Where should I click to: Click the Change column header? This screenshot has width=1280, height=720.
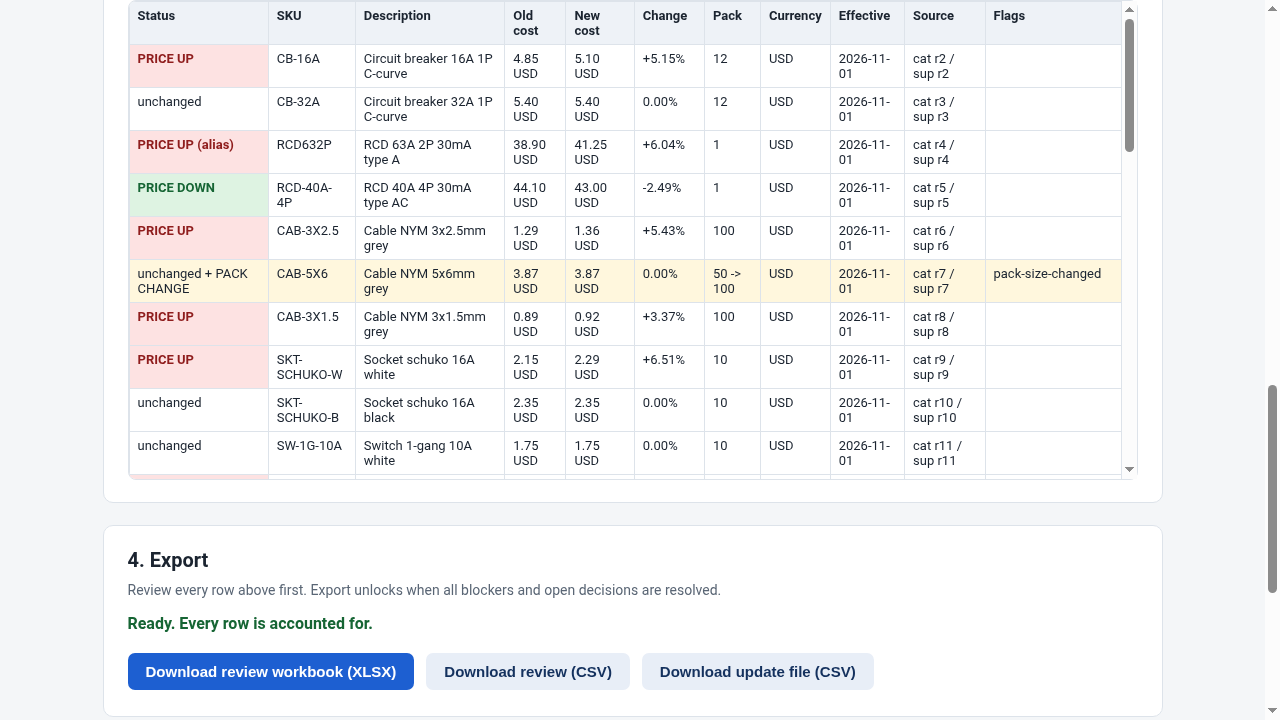click(x=670, y=23)
